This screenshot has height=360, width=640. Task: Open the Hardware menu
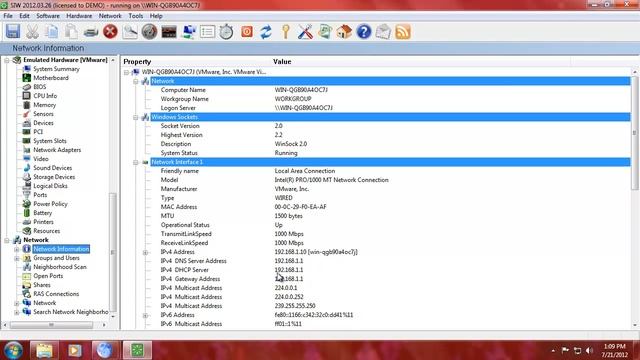79,16
